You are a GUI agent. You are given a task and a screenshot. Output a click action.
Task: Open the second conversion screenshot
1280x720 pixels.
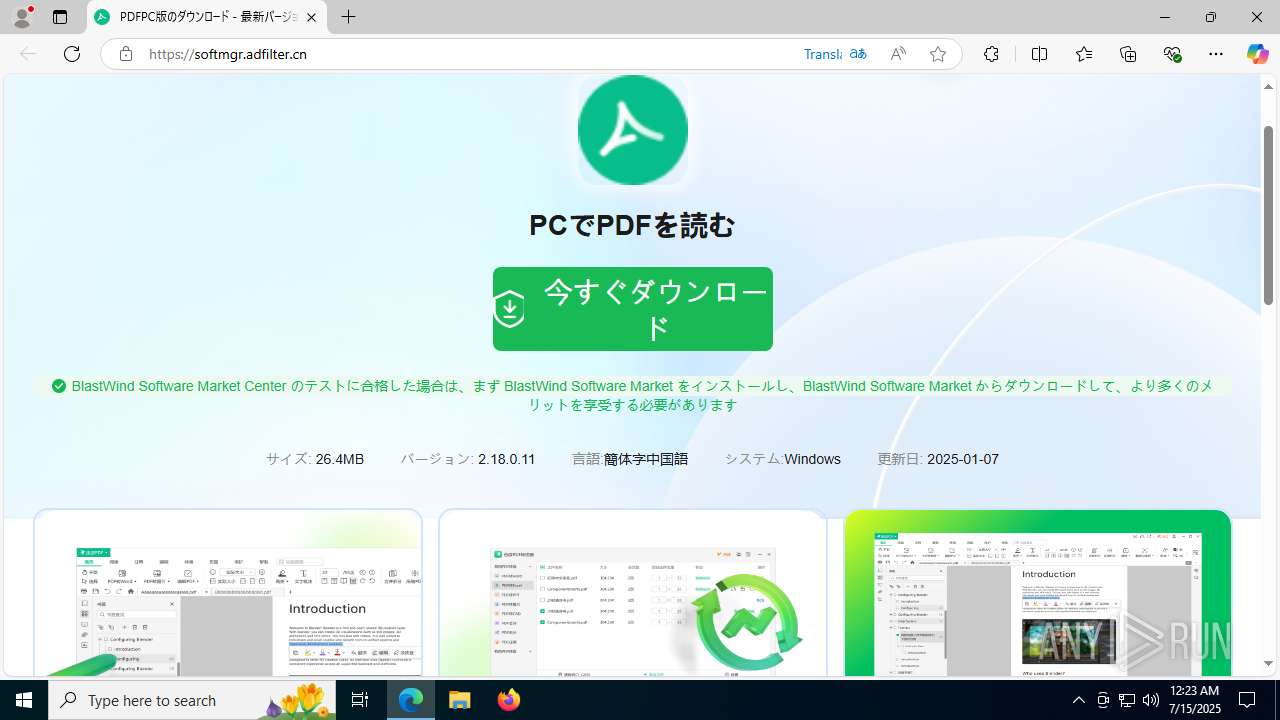pyautogui.click(x=633, y=593)
